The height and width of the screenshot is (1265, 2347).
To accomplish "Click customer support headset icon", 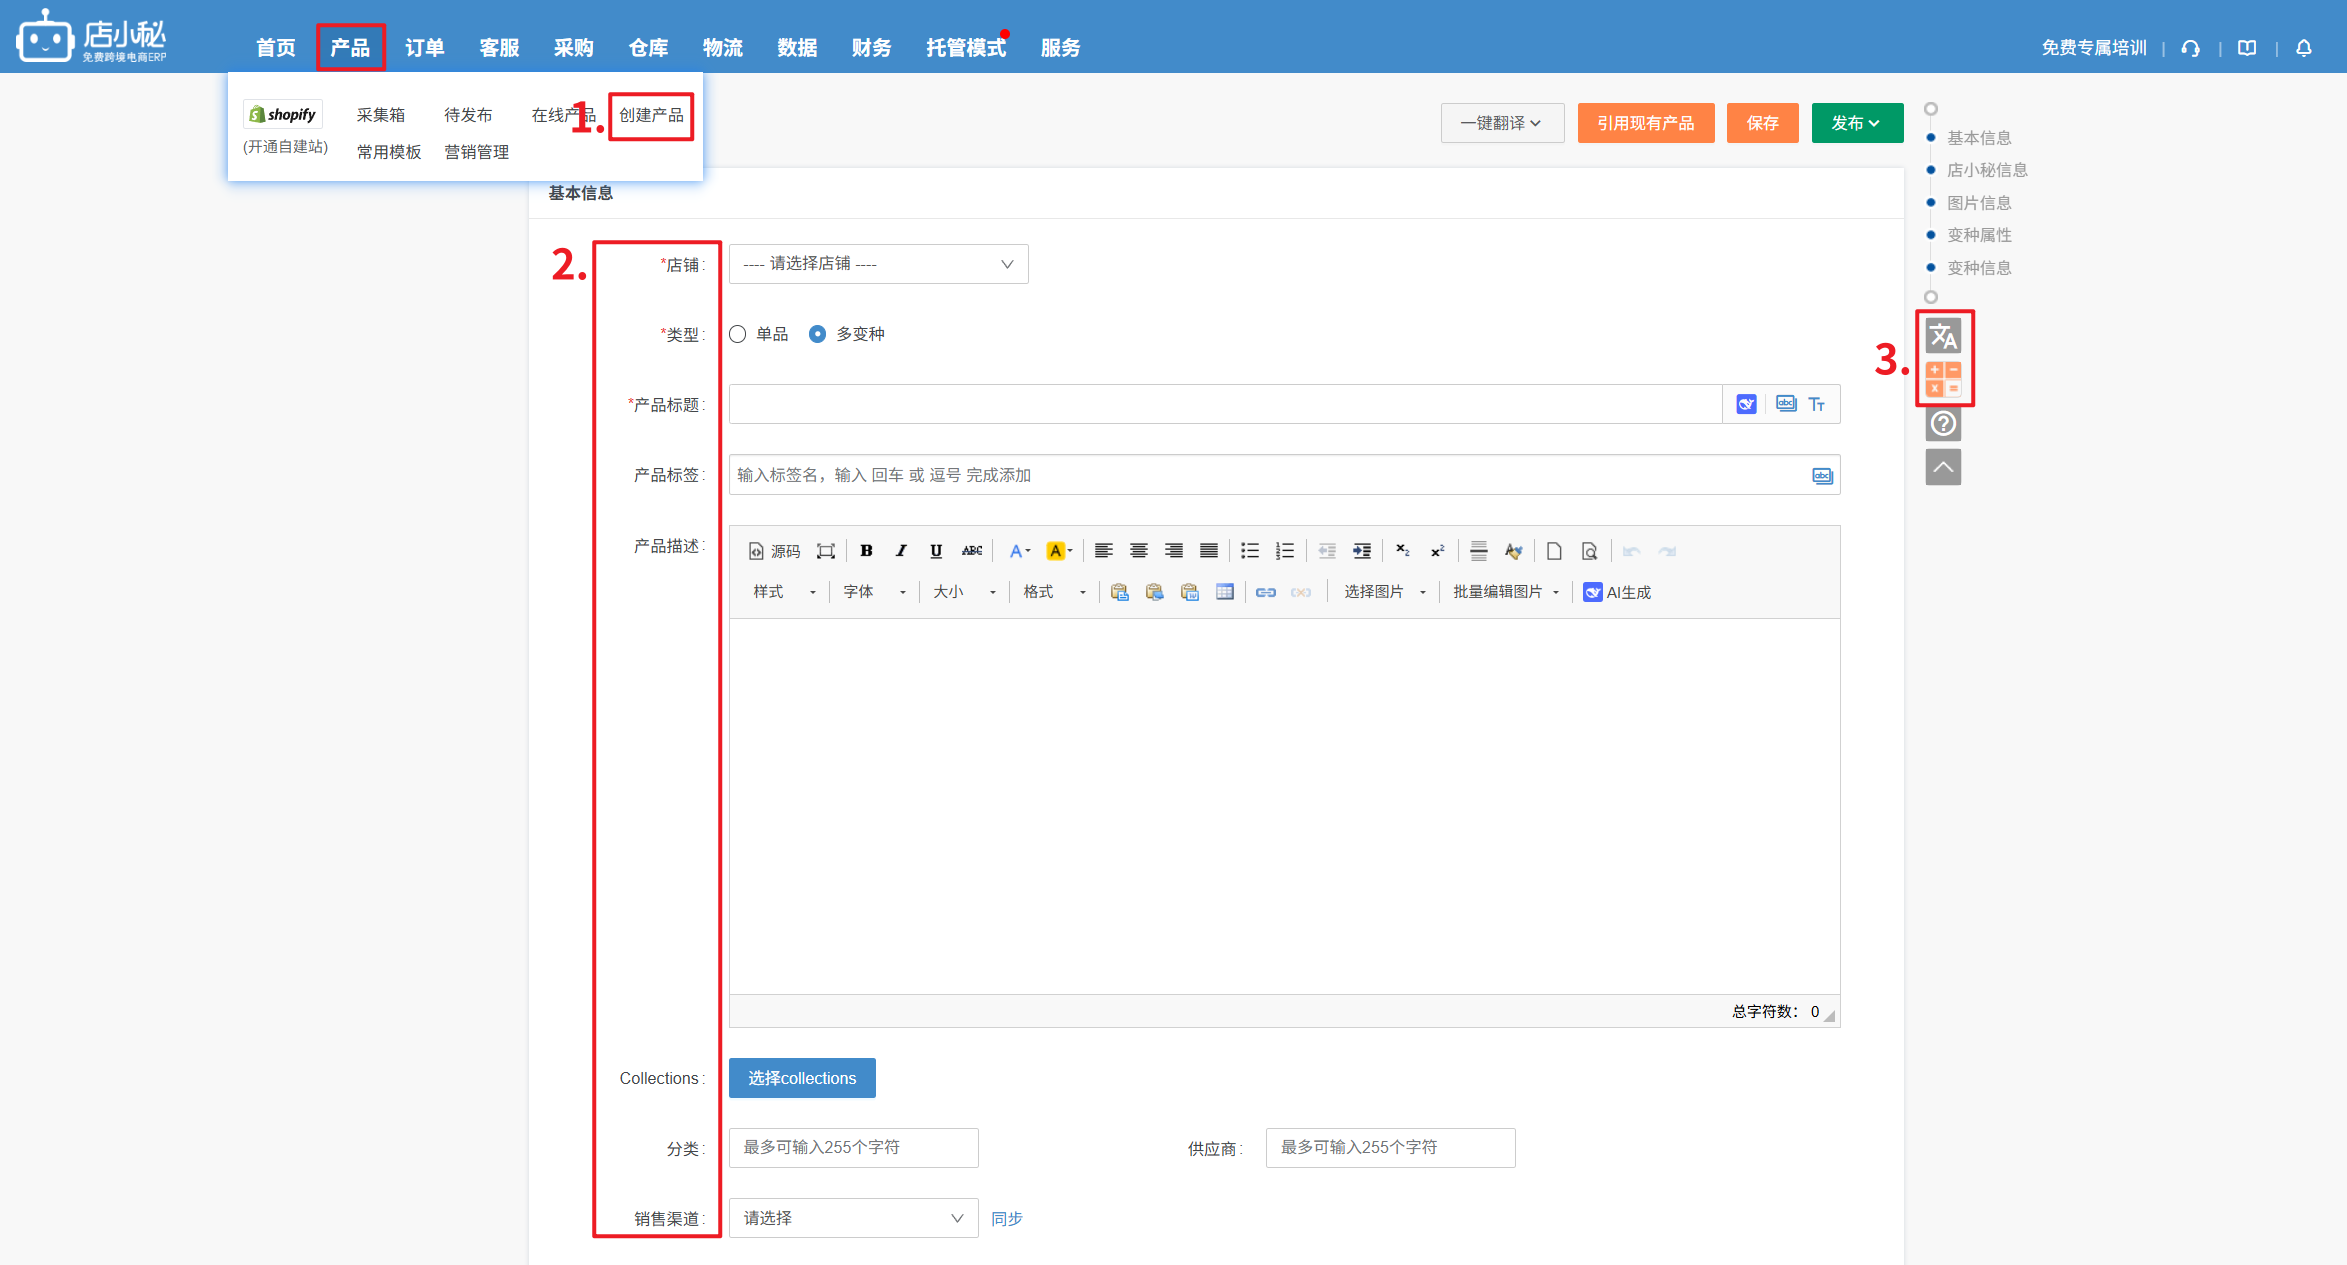I will coord(2191,48).
